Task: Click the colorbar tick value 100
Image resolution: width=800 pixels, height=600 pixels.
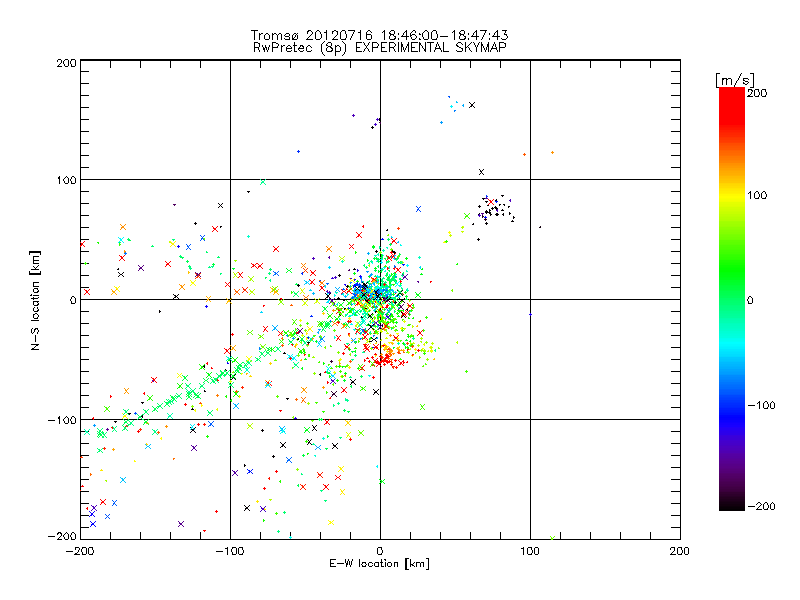Action: (757, 195)
